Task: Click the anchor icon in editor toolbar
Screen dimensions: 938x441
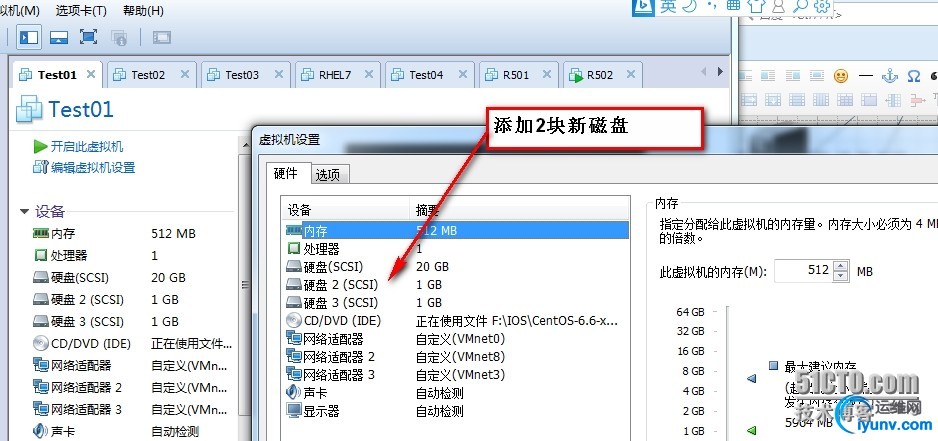Action: [891, 76]
